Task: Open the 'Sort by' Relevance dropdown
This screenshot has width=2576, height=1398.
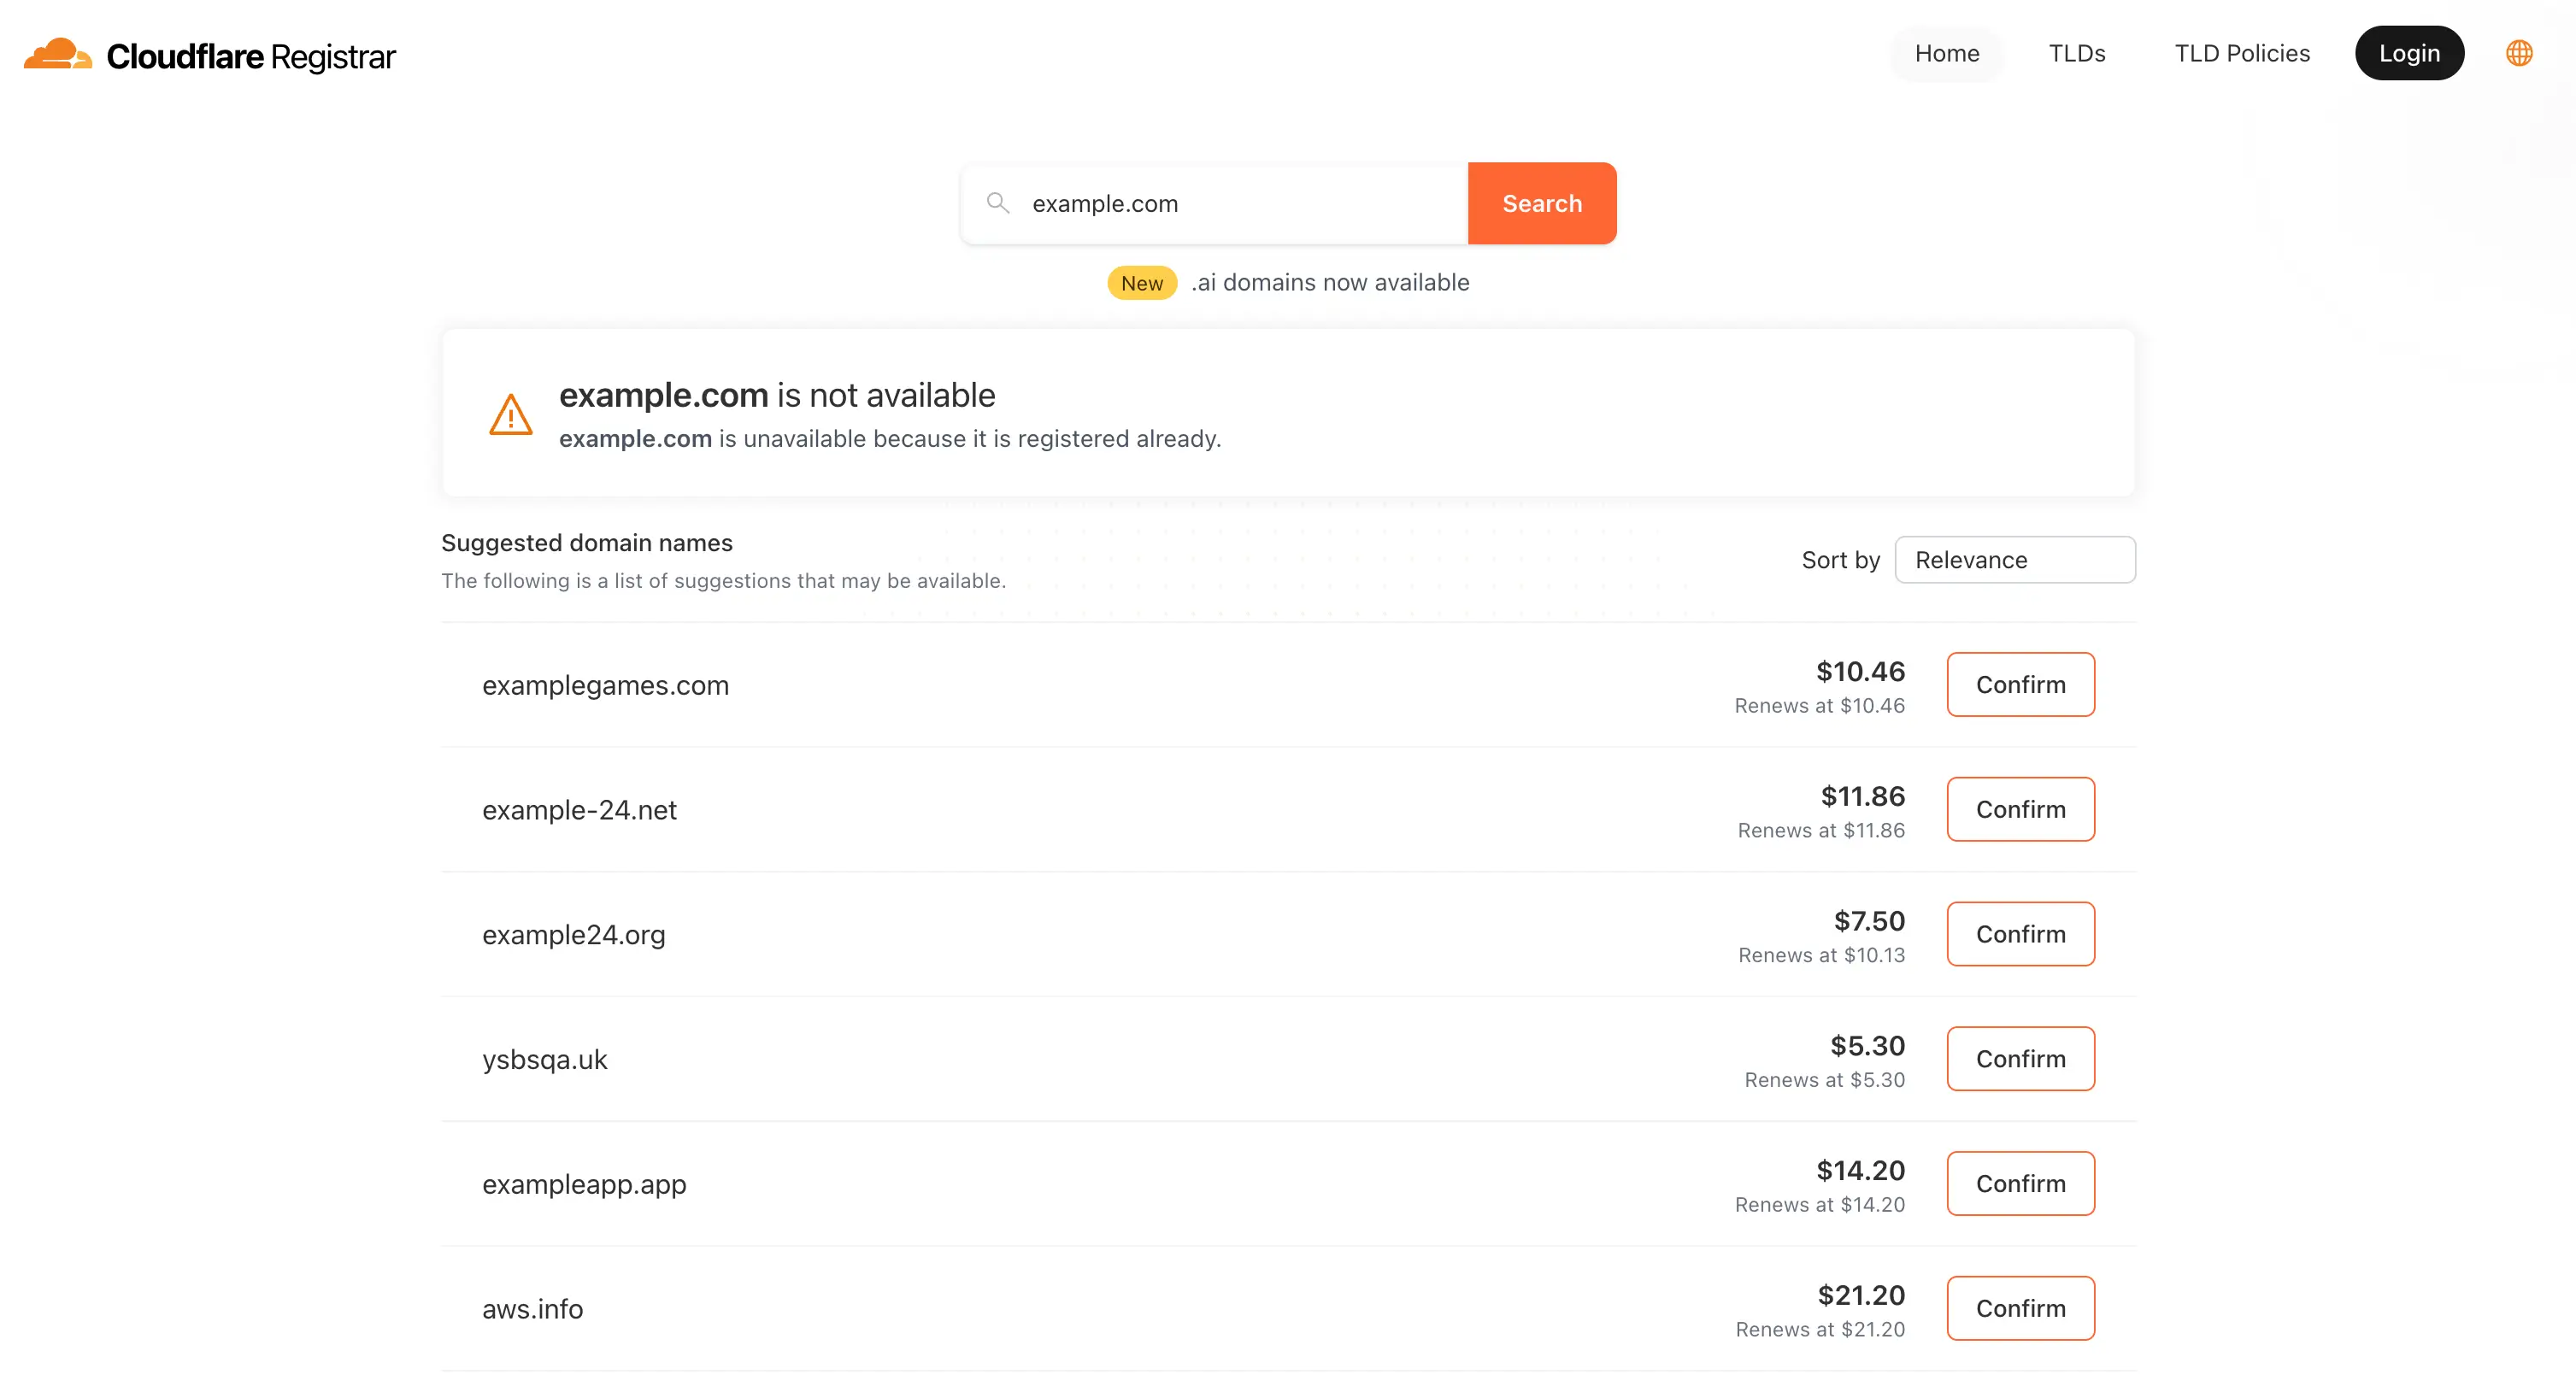Action: pos(2015,559)
